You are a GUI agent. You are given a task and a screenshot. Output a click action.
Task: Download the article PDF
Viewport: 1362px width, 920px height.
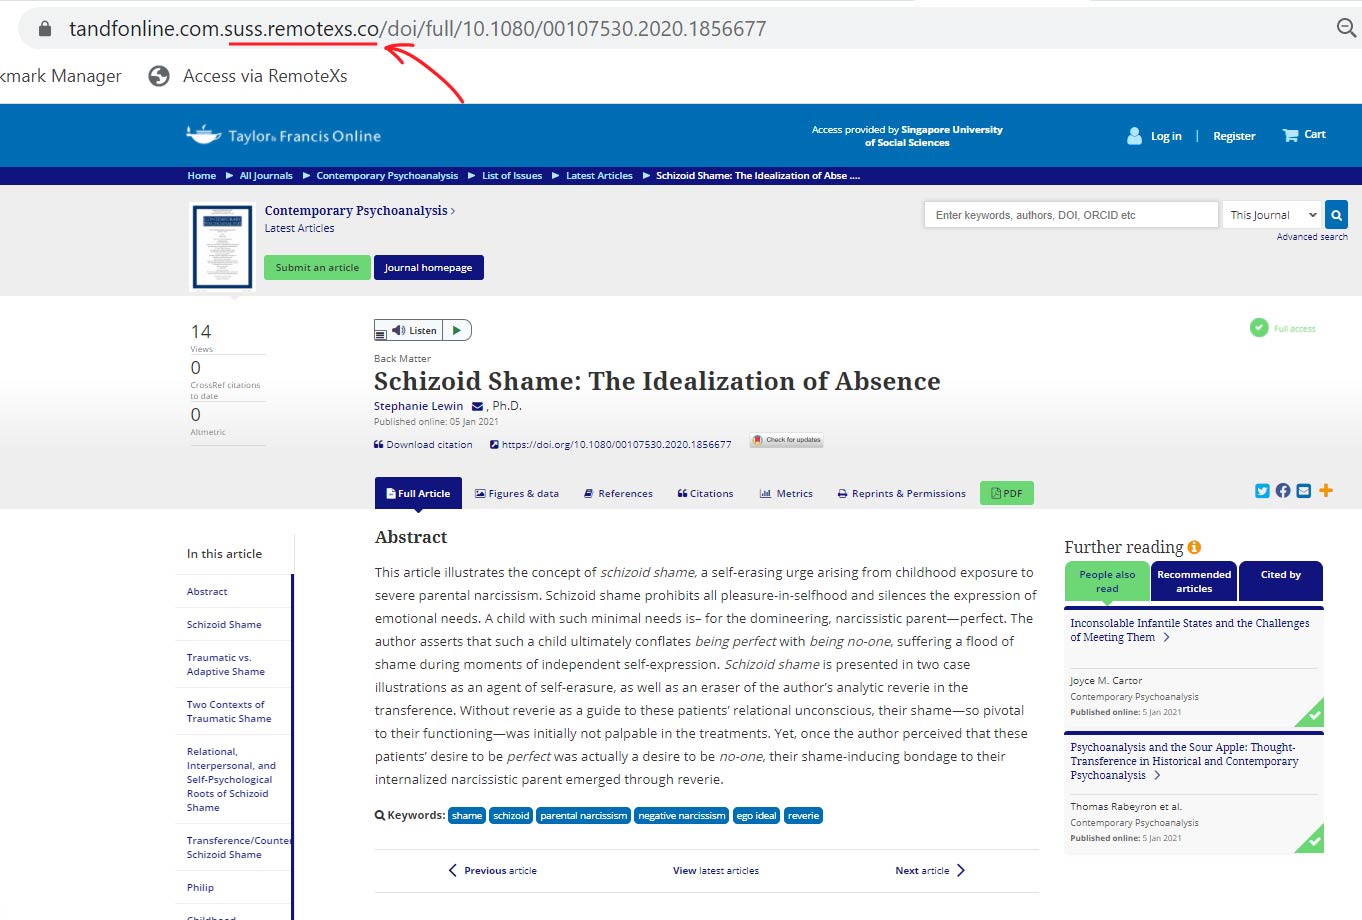pyautogui.click(x=1007, y=492)
